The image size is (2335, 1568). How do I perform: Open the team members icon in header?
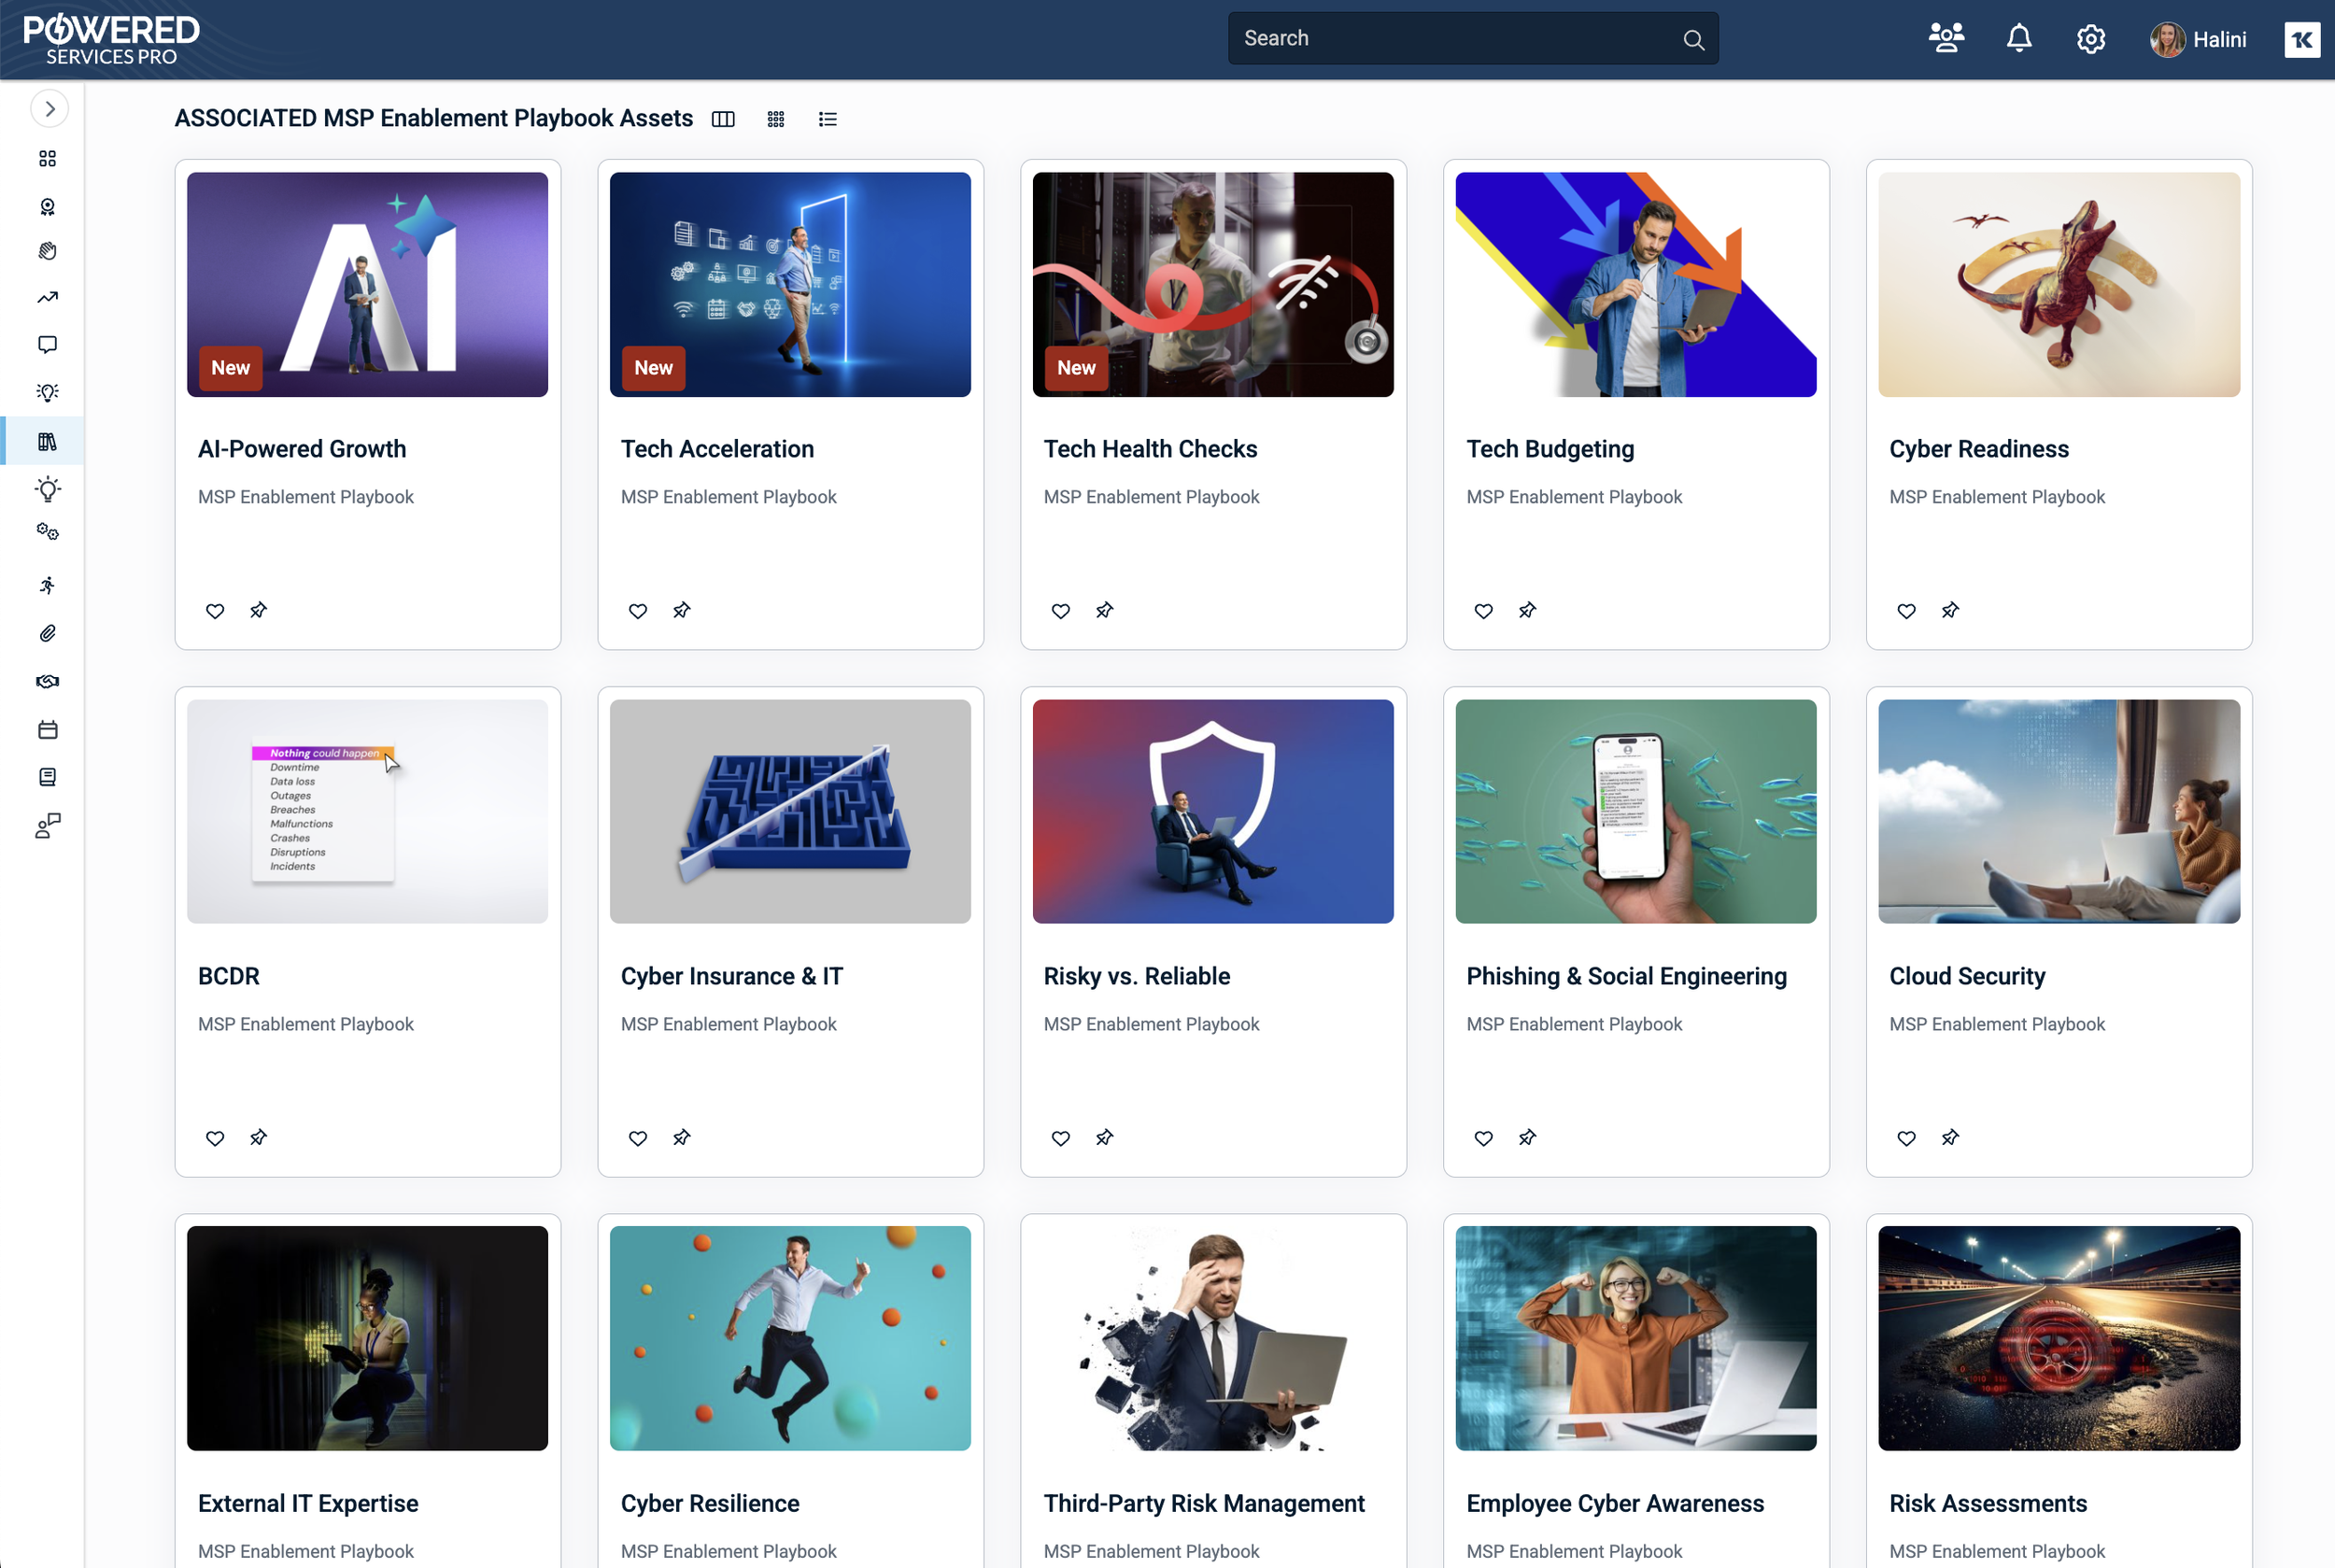tap(1945, 39)
